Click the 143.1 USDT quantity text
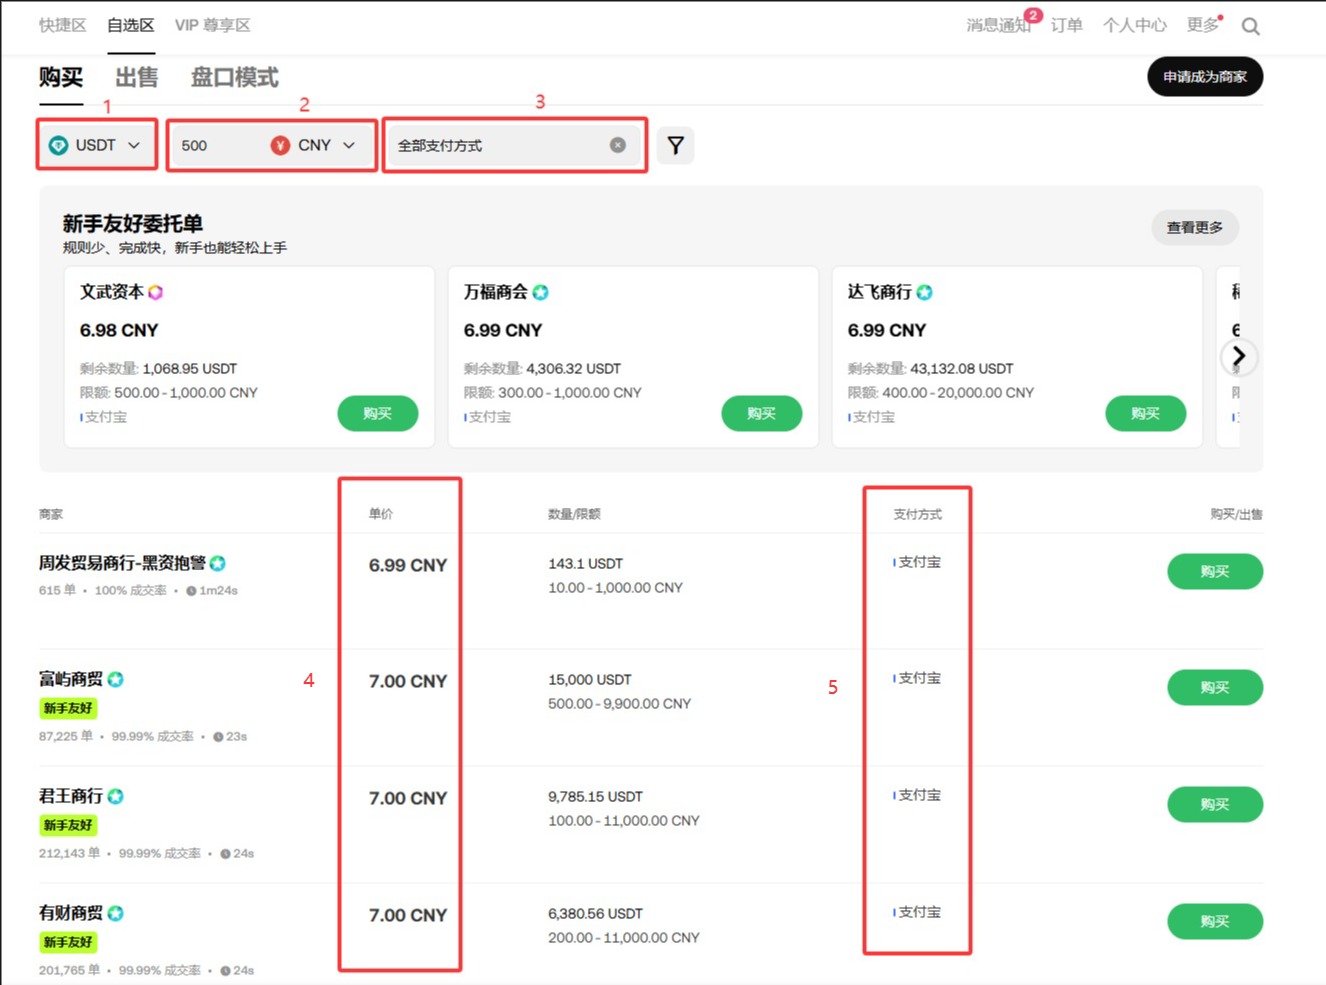The height and width of the screenshot is (985, 1326). pos(586,564)
